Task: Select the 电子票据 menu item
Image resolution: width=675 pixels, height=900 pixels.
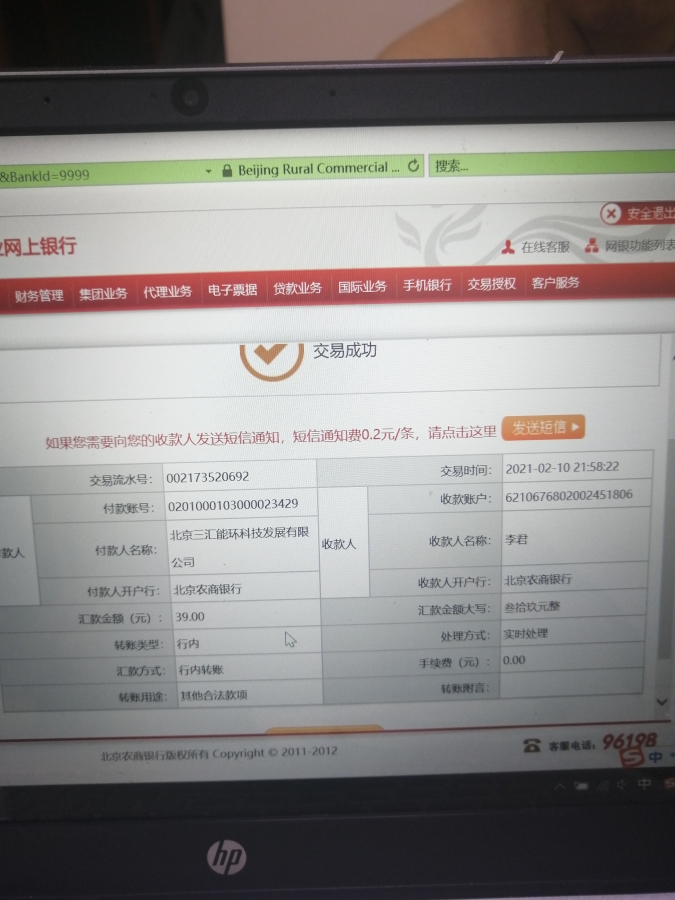Action: (232, 290)
